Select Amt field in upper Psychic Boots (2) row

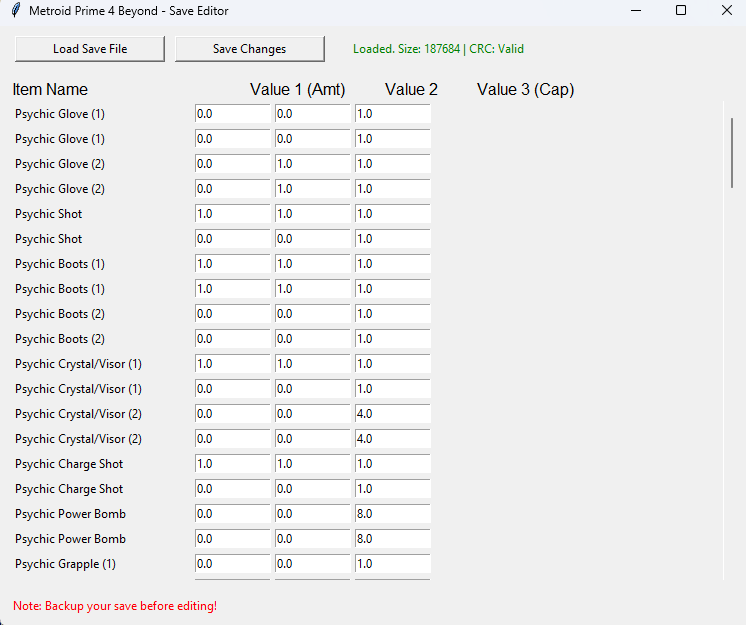(x=232, y=314)
